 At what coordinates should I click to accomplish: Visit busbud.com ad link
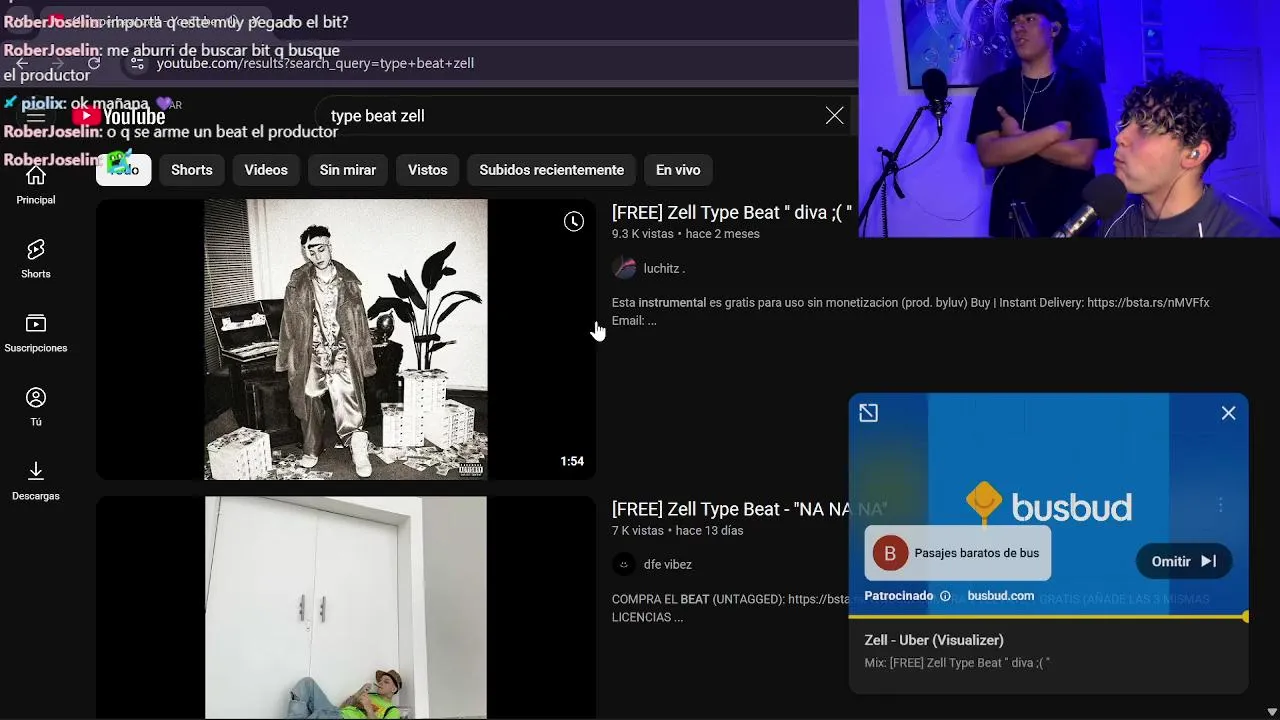(x=1001, y=596)
